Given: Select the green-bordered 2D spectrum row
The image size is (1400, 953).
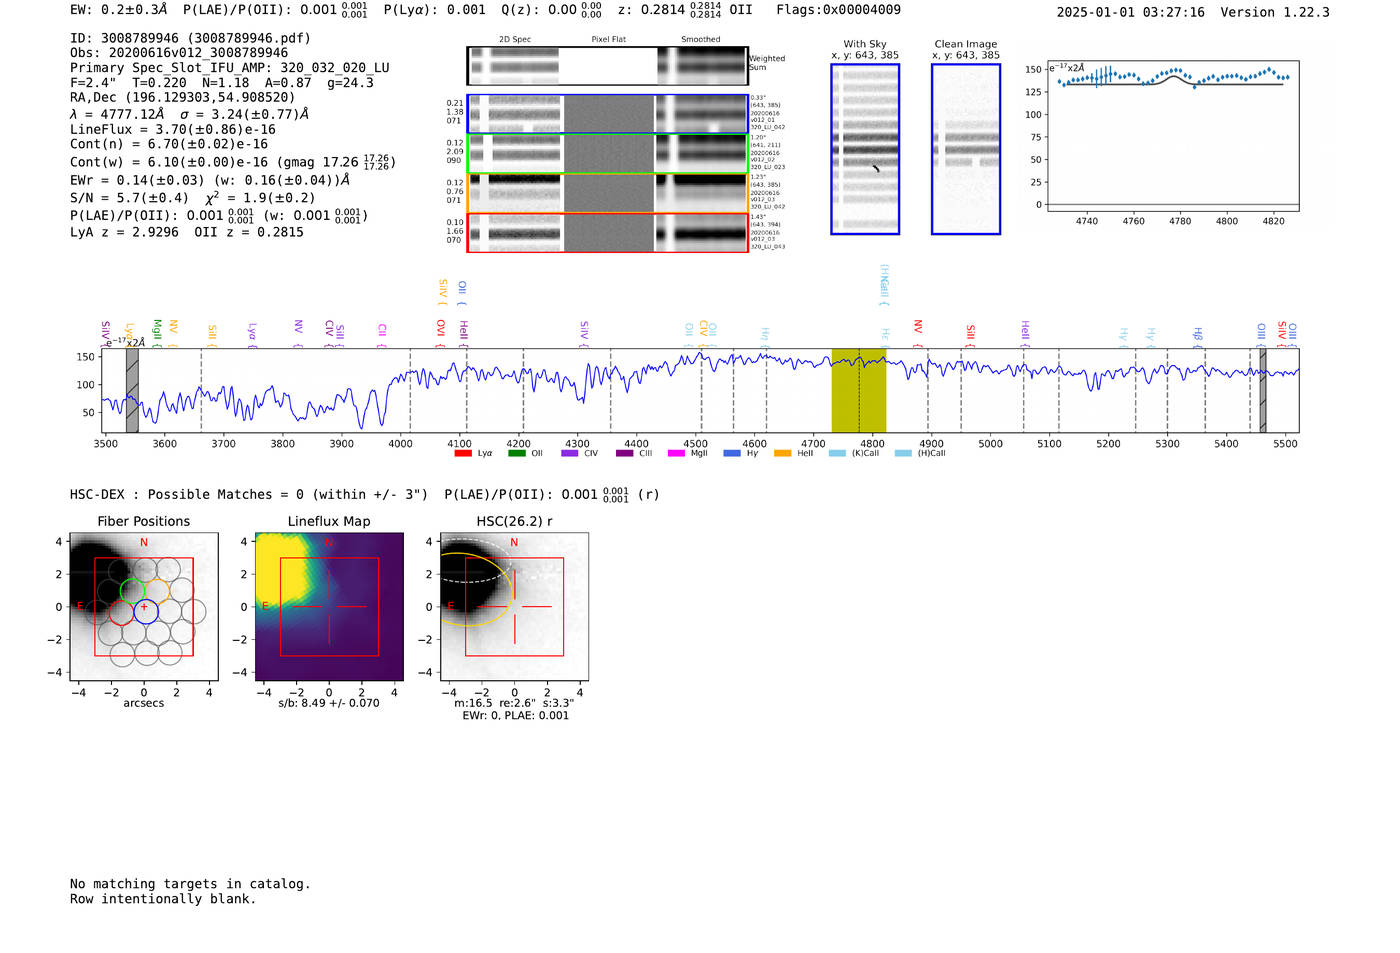Looking at the screenshot, I should click(607, 154).
